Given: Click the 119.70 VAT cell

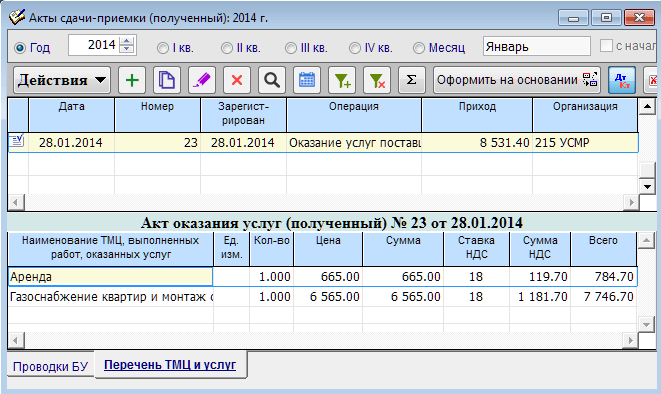Looking at the screenshot, I should [540, 277].
